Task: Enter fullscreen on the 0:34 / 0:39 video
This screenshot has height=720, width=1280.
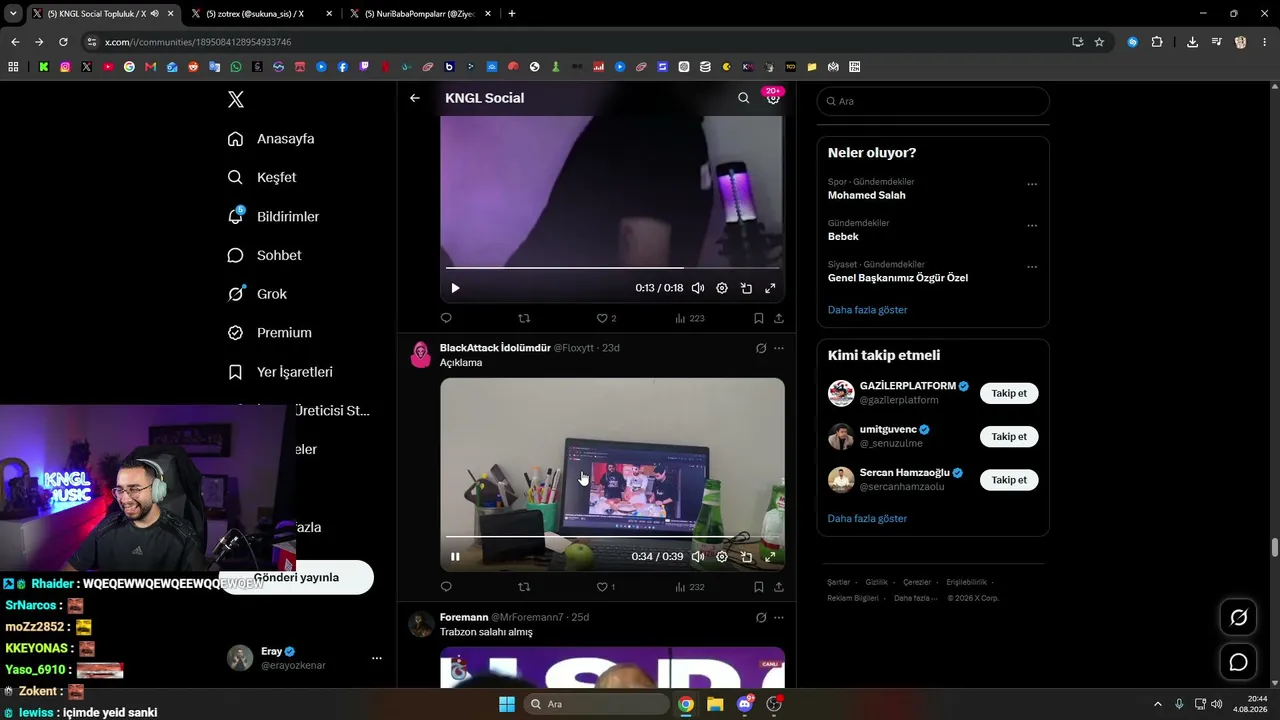Action: 770,557
